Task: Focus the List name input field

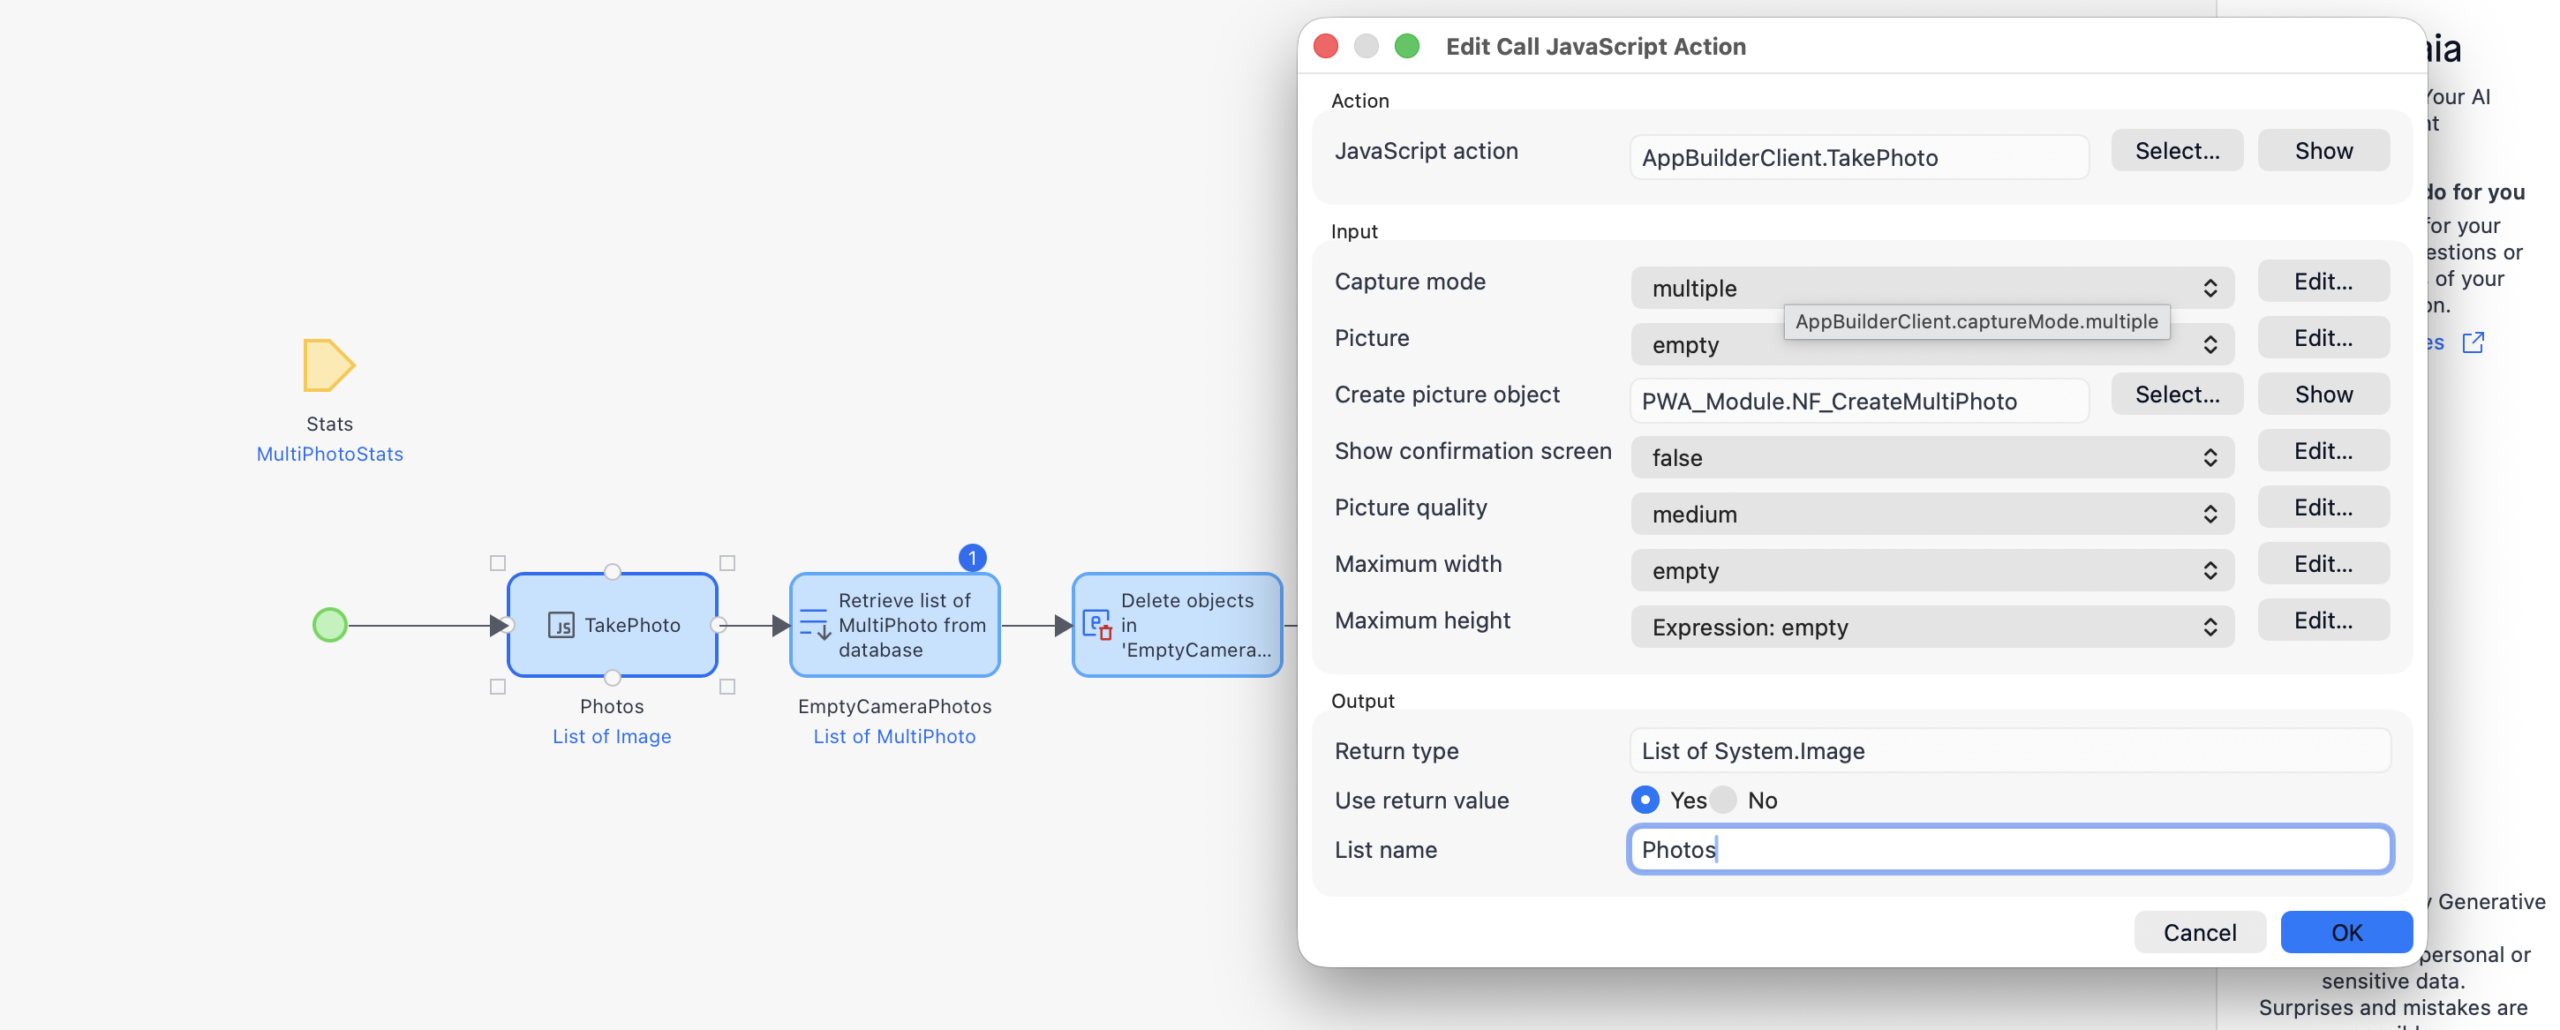Action: click(2010, 850)
